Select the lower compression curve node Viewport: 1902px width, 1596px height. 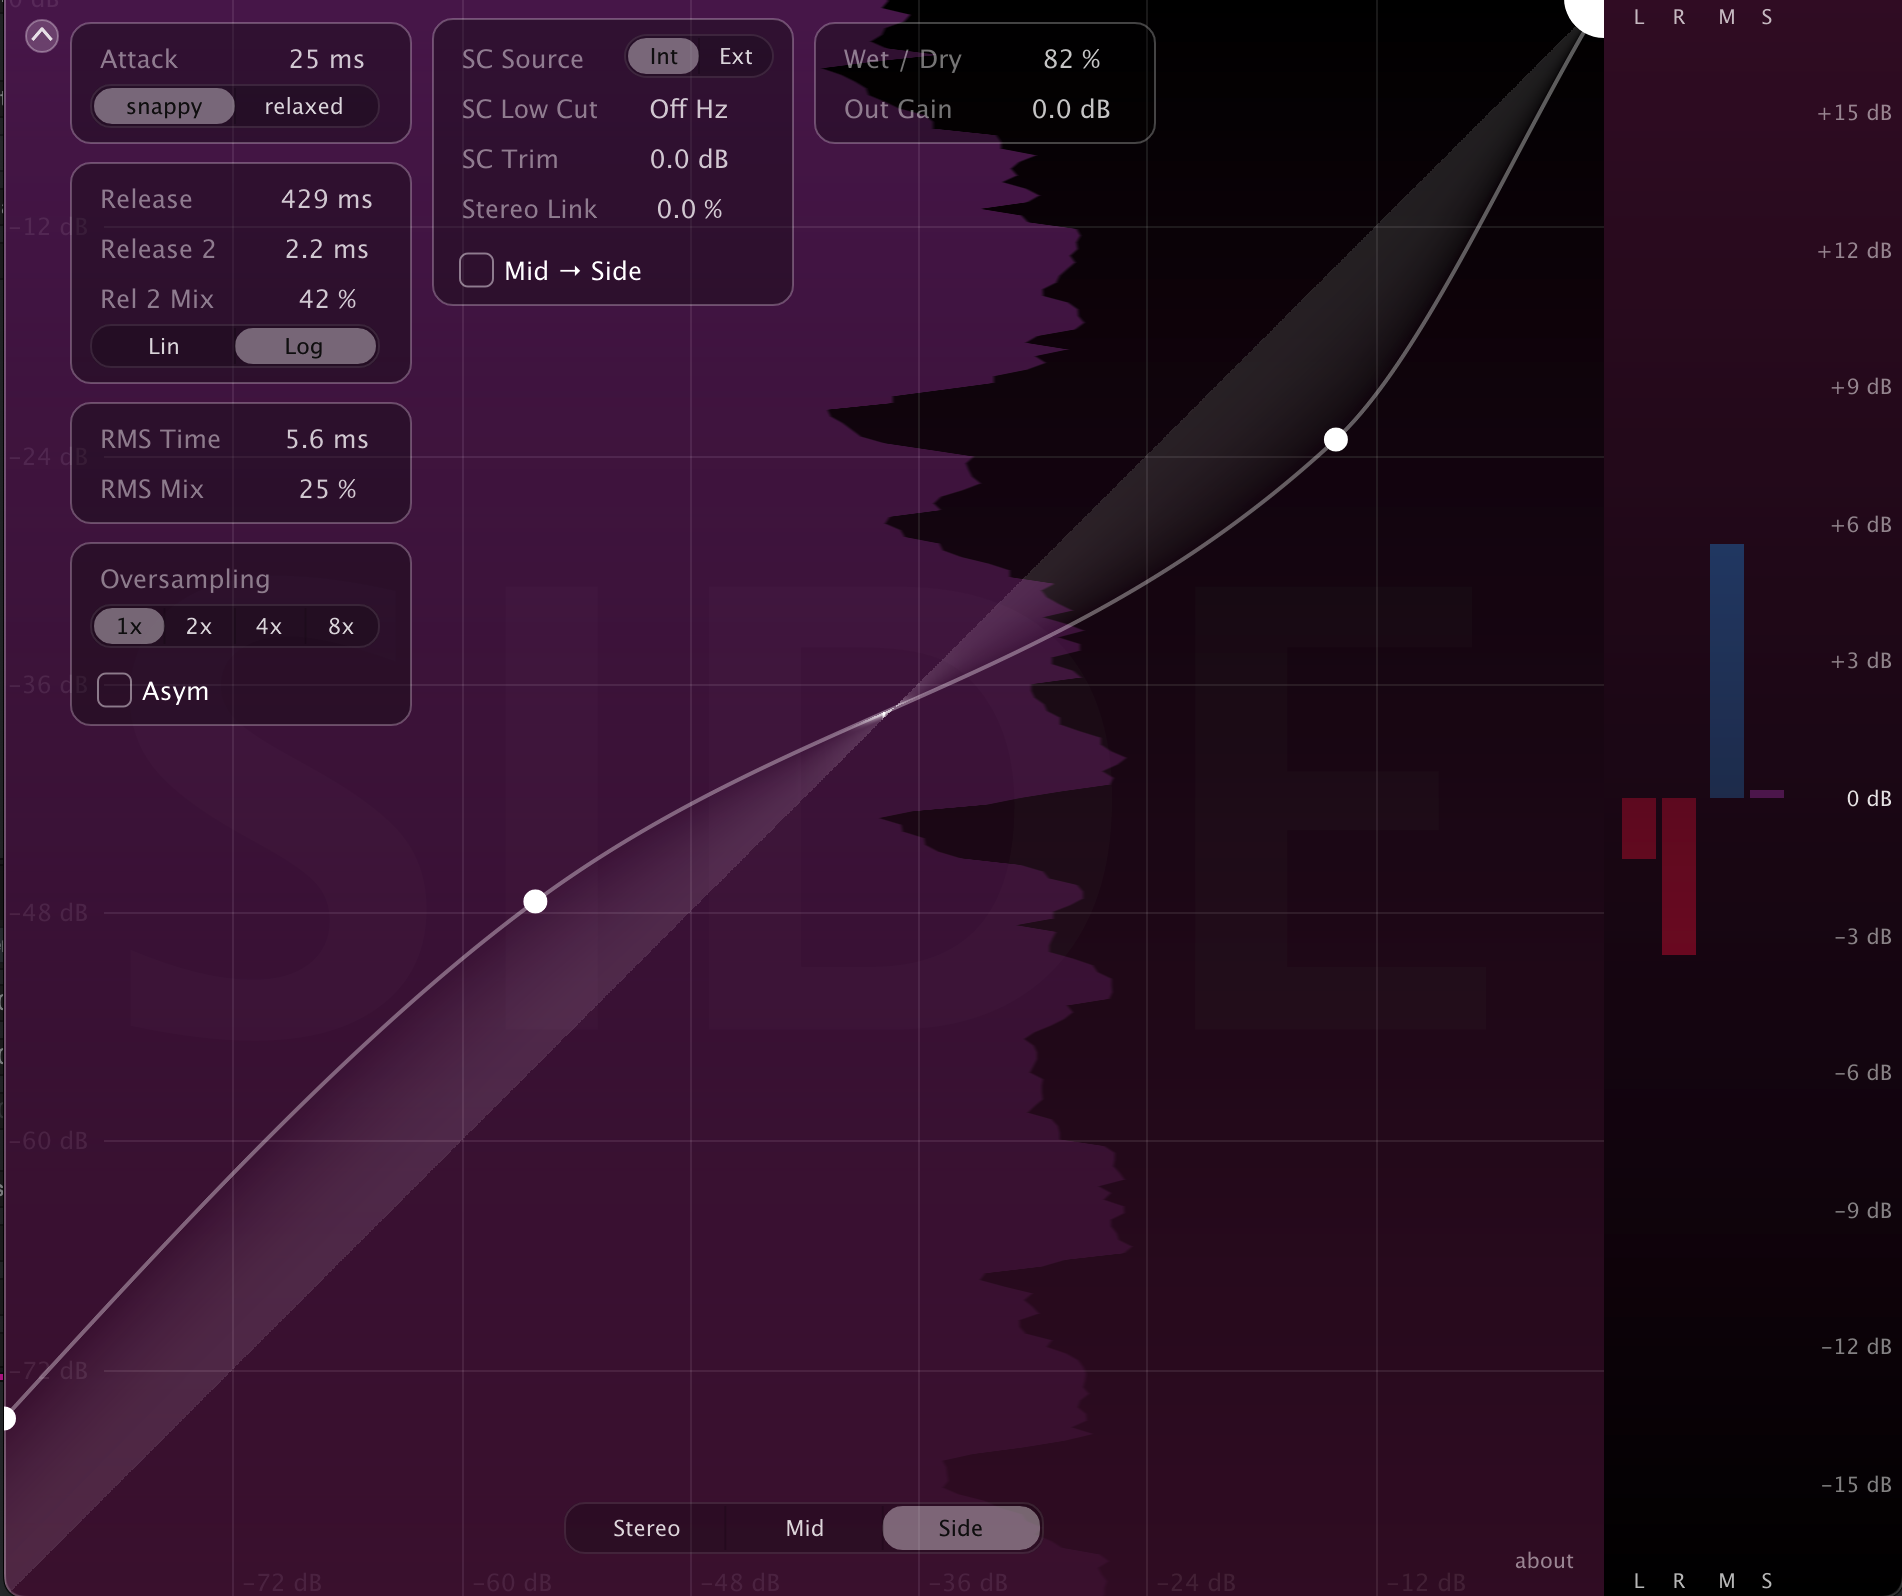535,901
